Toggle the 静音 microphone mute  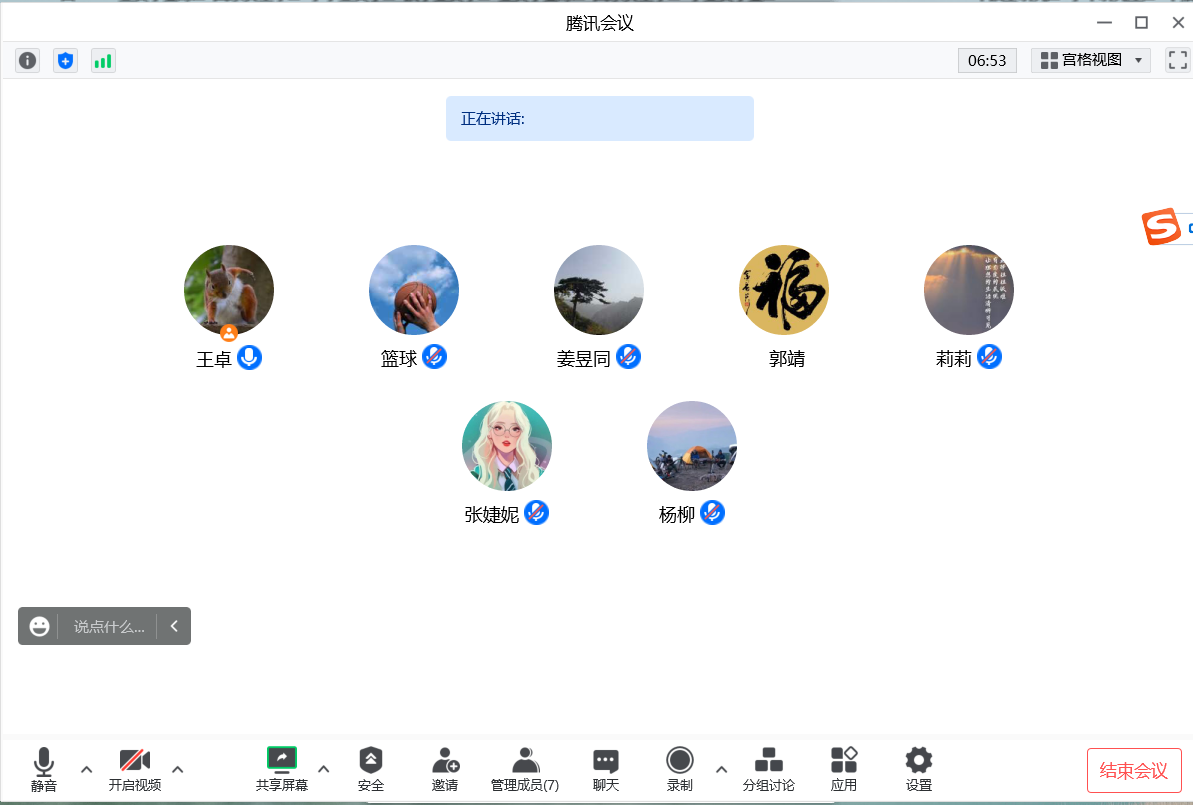44,768
